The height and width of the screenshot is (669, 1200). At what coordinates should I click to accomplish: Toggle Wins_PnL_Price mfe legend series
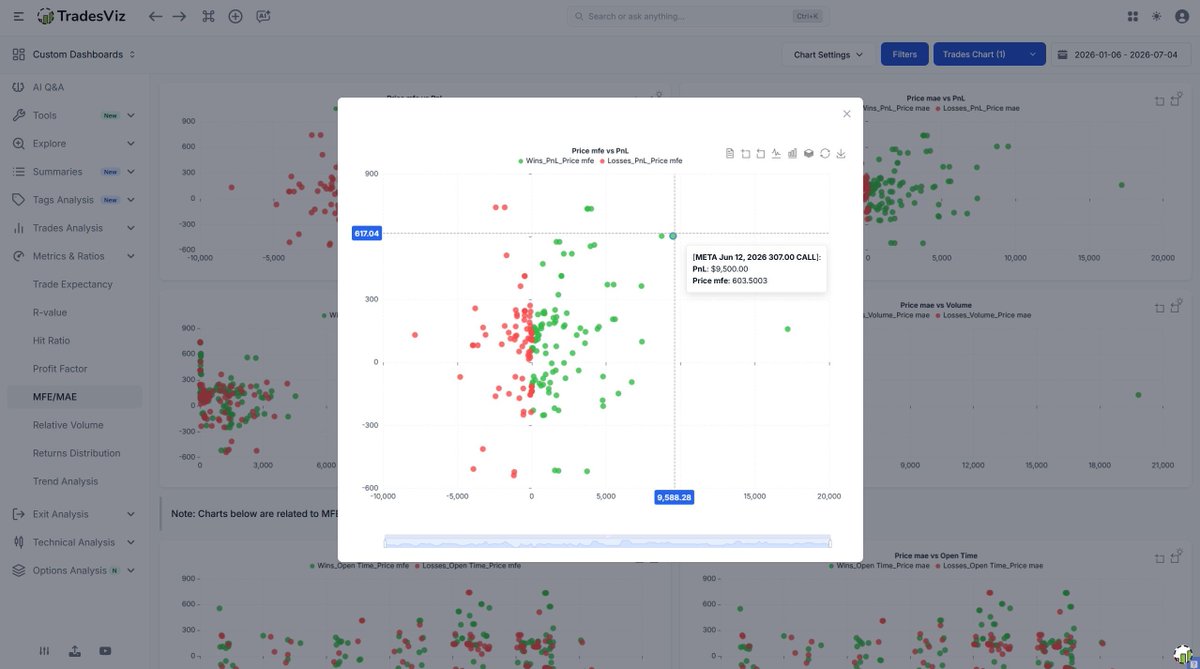point(556,160)
